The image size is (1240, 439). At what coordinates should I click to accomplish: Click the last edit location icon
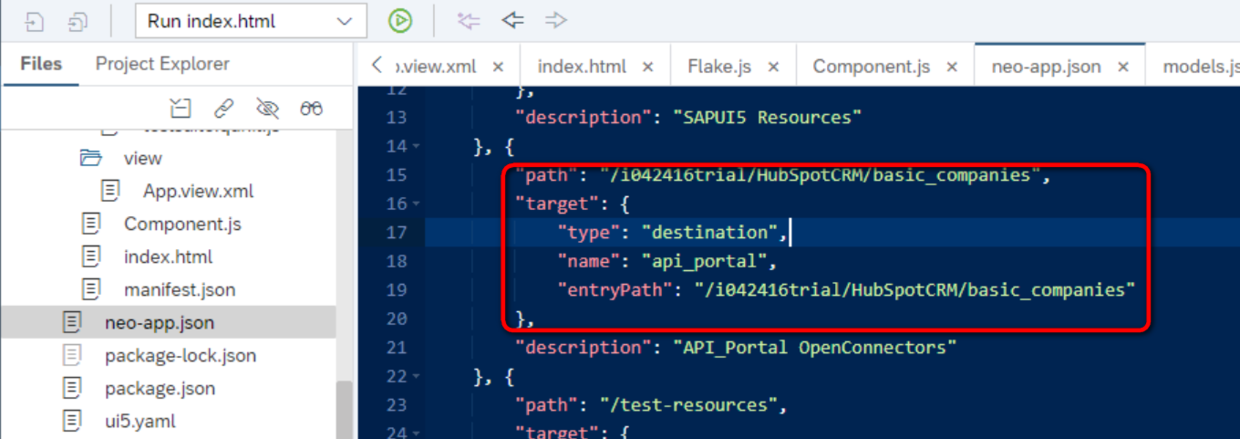point(468,20)
